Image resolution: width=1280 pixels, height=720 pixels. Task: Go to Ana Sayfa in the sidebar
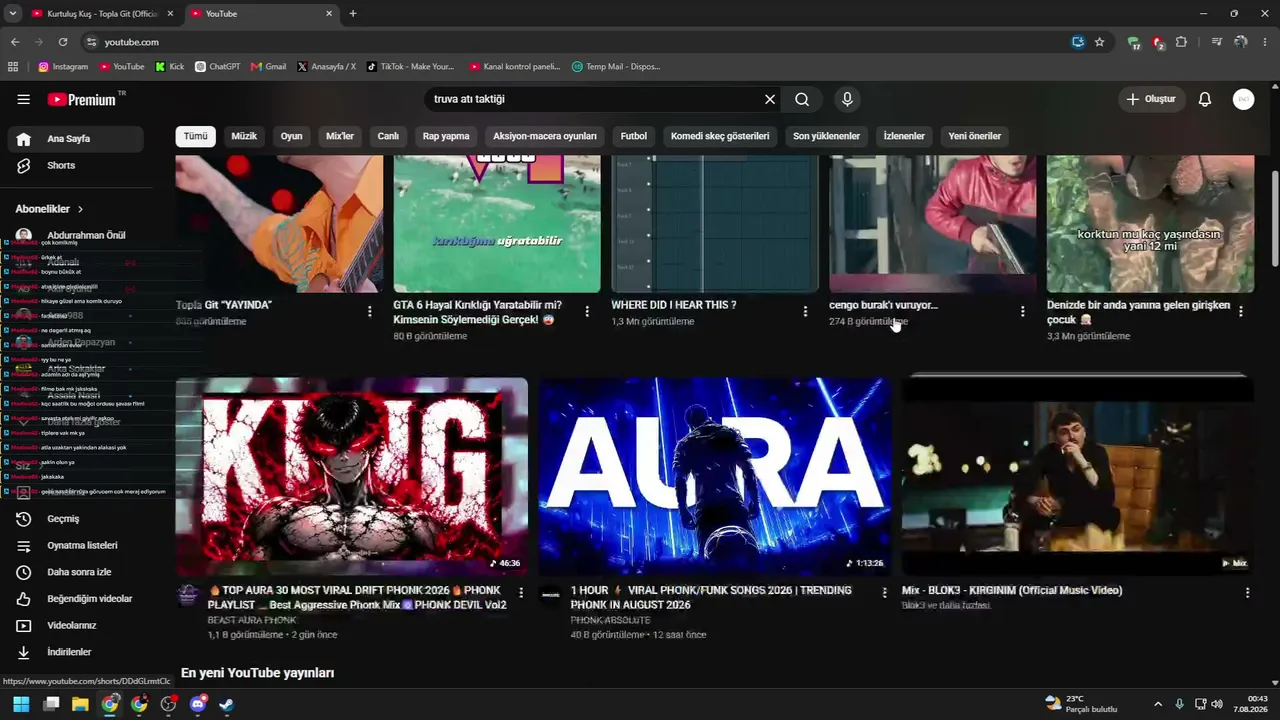click(x=76, y=139)
